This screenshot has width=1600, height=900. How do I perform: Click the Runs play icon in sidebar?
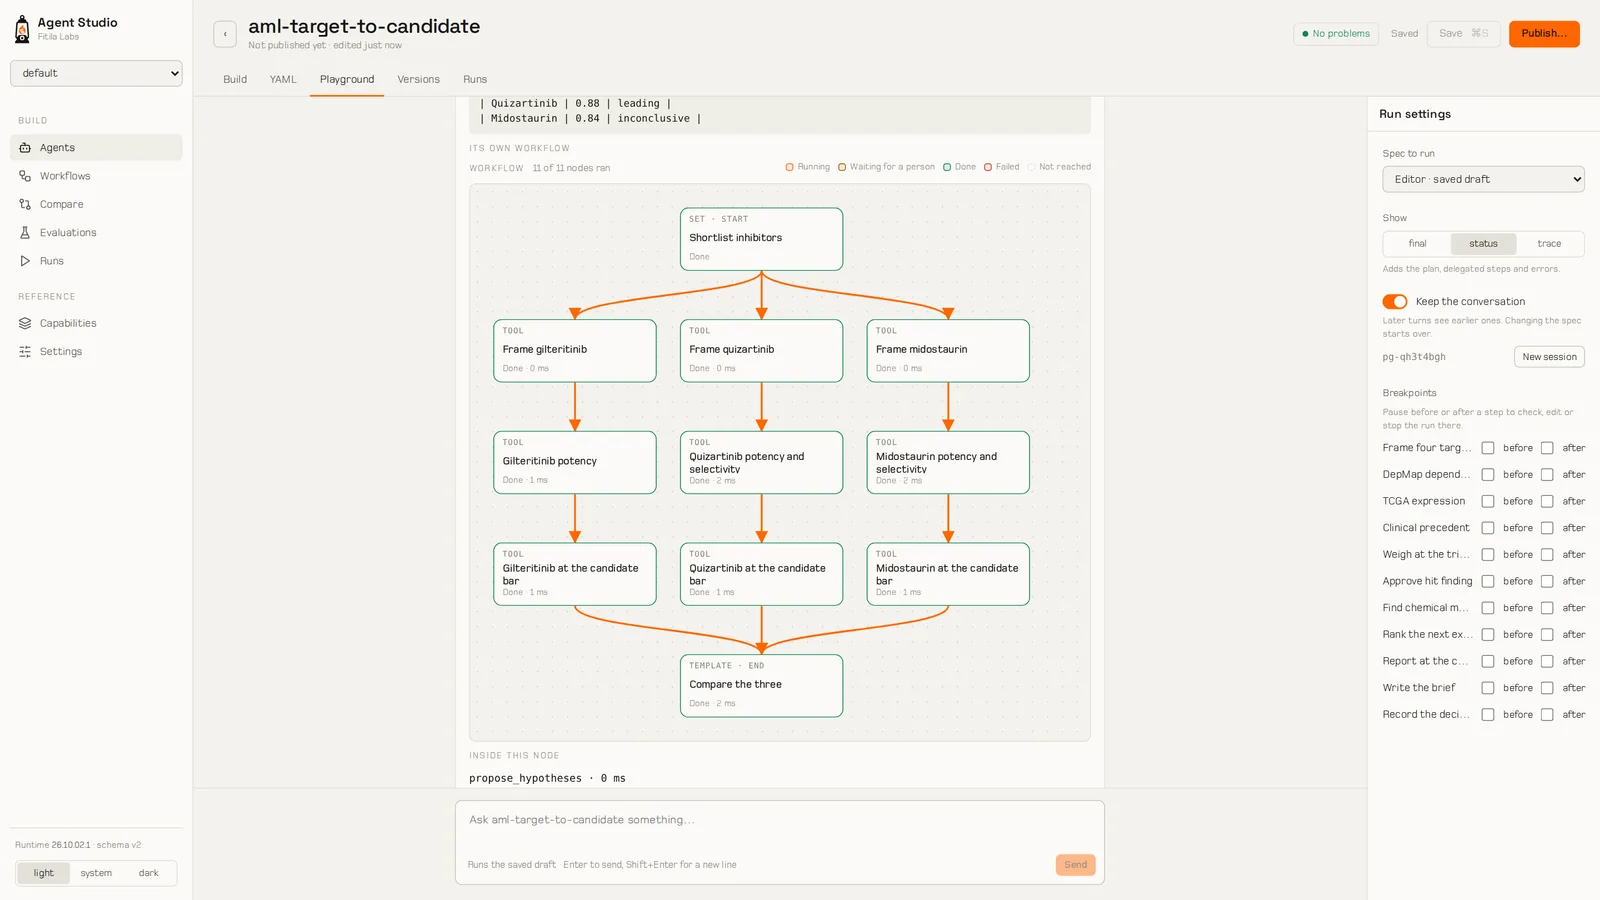pyautogui.click(x=25, y=261)
